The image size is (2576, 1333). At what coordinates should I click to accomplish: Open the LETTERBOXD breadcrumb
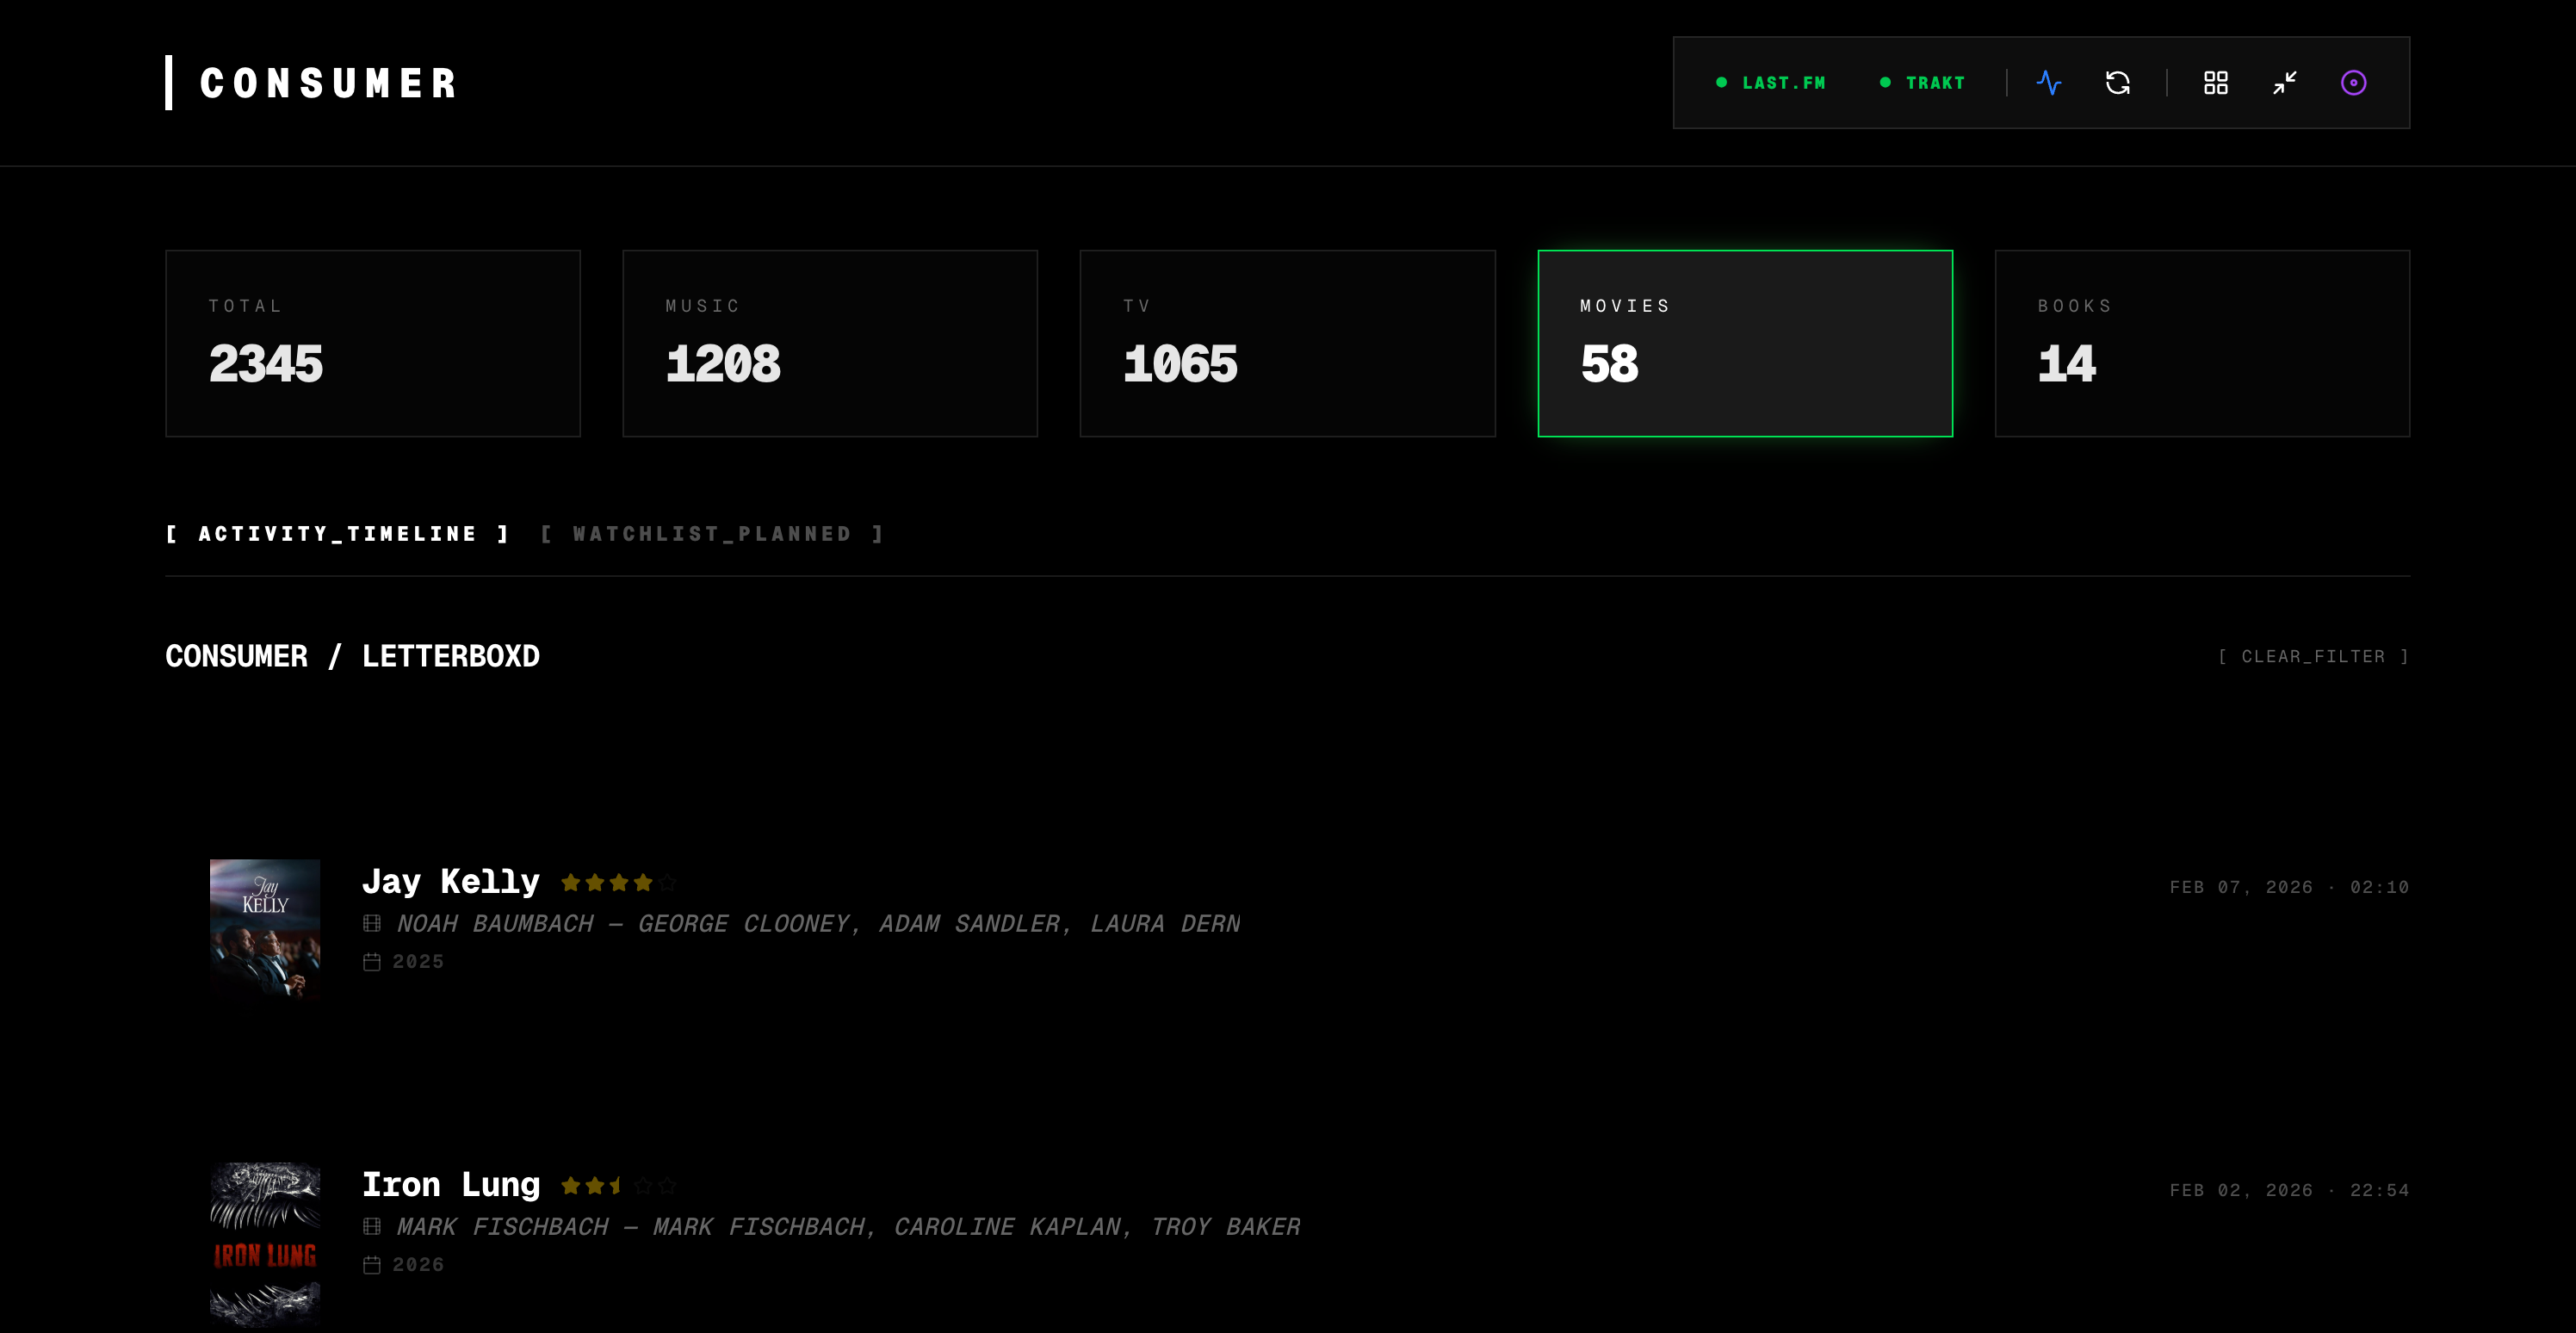point(452,656)
